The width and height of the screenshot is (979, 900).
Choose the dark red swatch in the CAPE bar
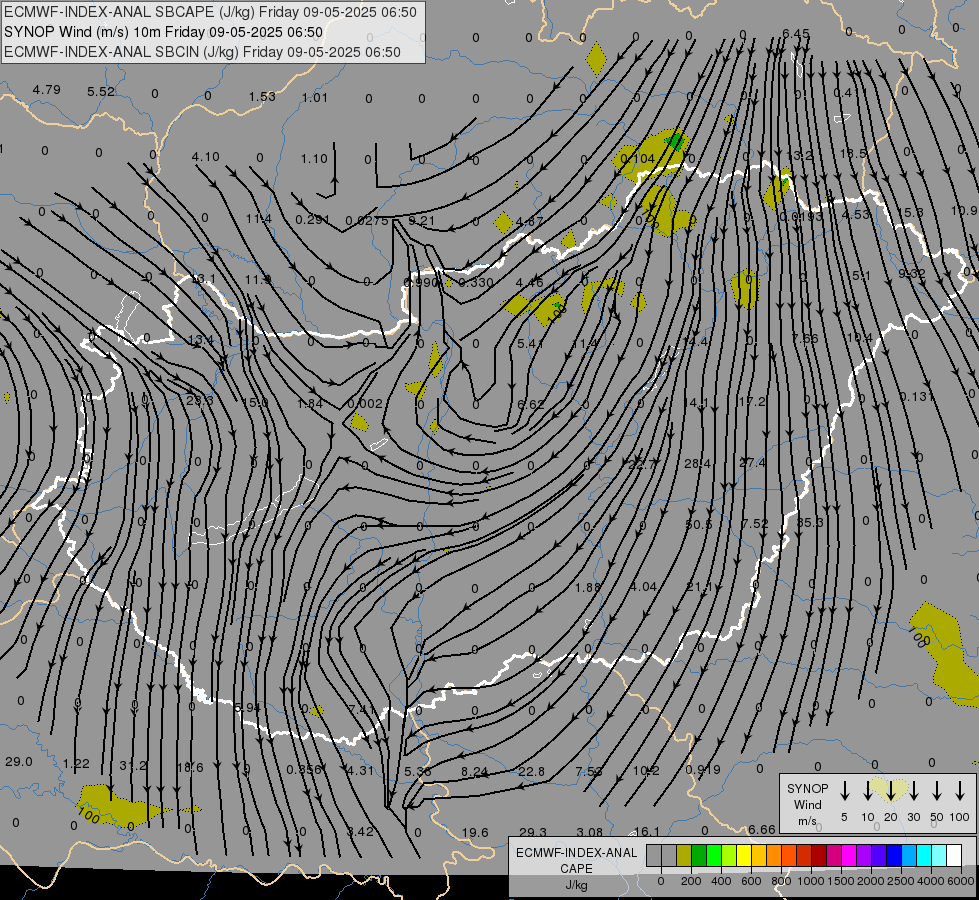click(819, 855)
